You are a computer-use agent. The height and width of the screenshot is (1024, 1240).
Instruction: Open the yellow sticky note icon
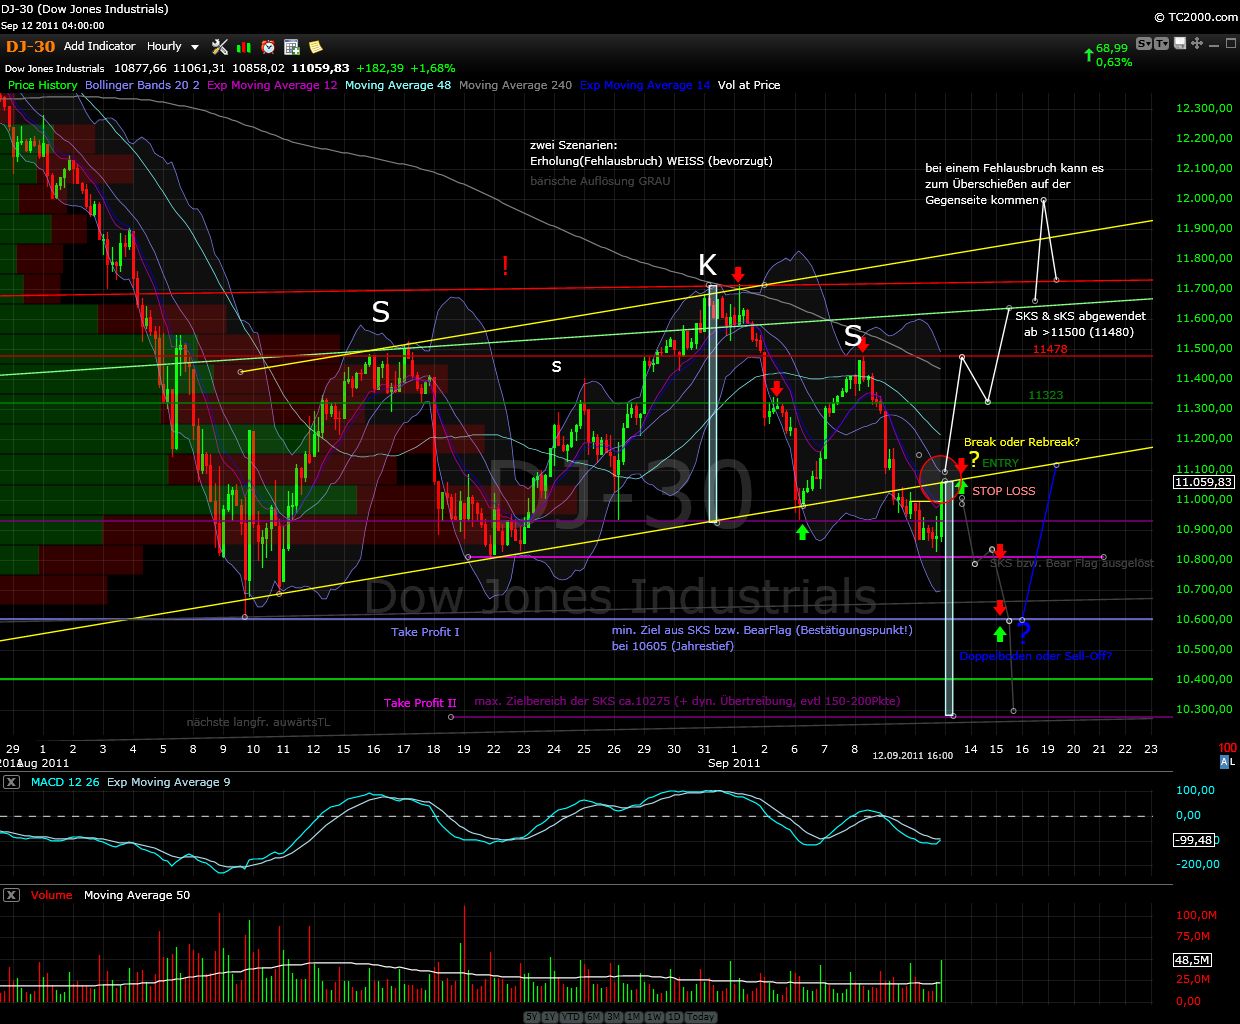point(315,47)
